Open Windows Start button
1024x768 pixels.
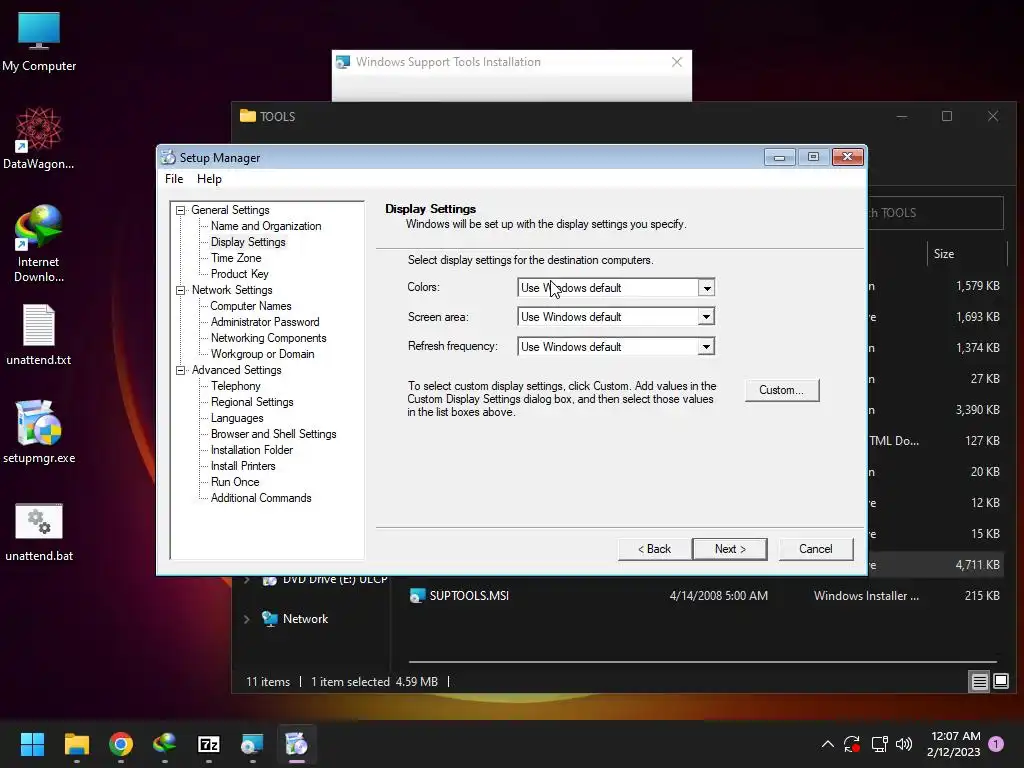pyautogui.click(x=32, y=744)
